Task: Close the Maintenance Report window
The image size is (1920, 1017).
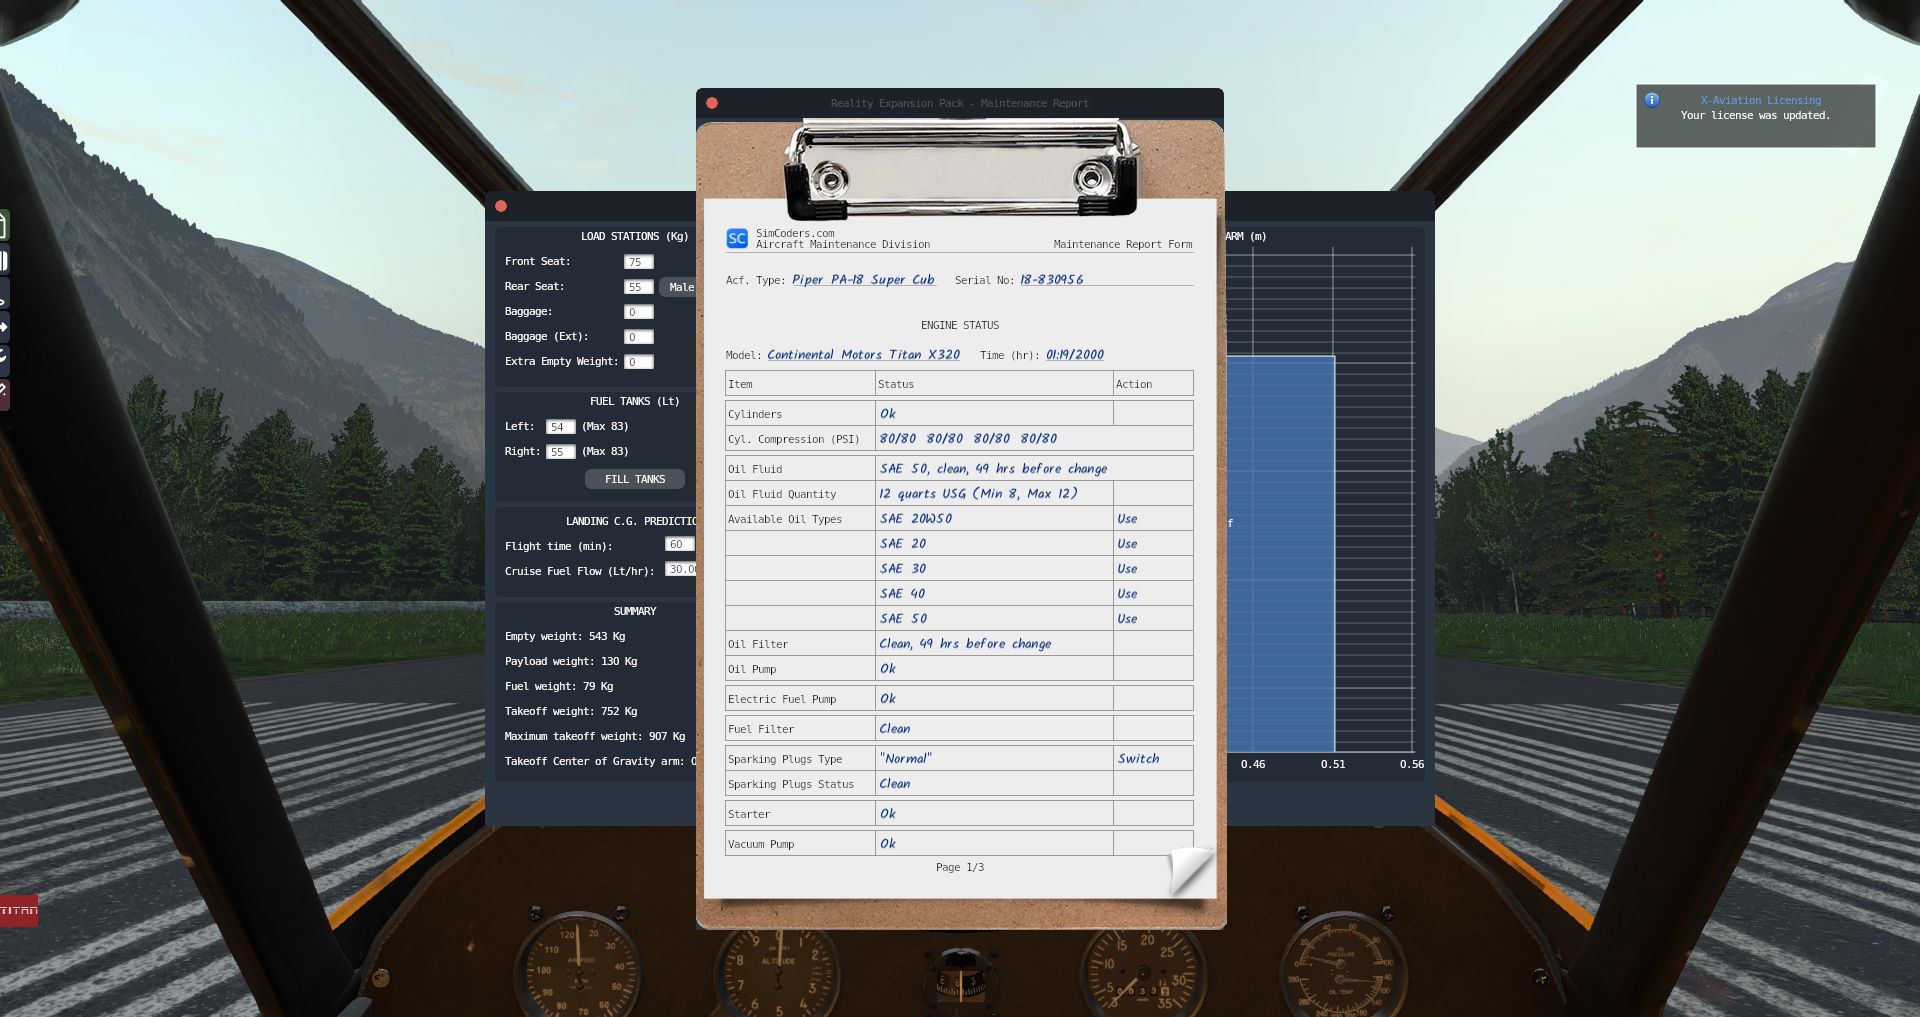Action: coord(712,103)
